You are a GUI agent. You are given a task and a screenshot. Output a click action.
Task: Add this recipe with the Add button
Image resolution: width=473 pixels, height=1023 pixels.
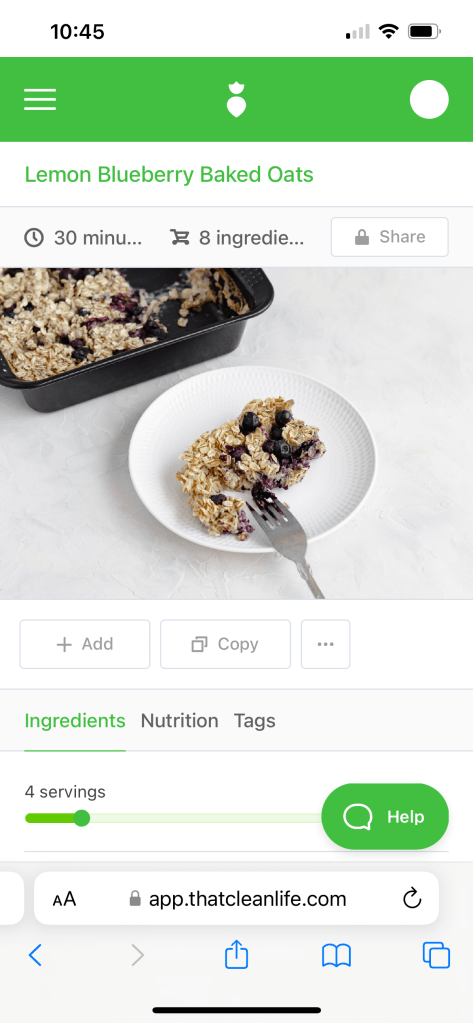click(x=85, y=644)
